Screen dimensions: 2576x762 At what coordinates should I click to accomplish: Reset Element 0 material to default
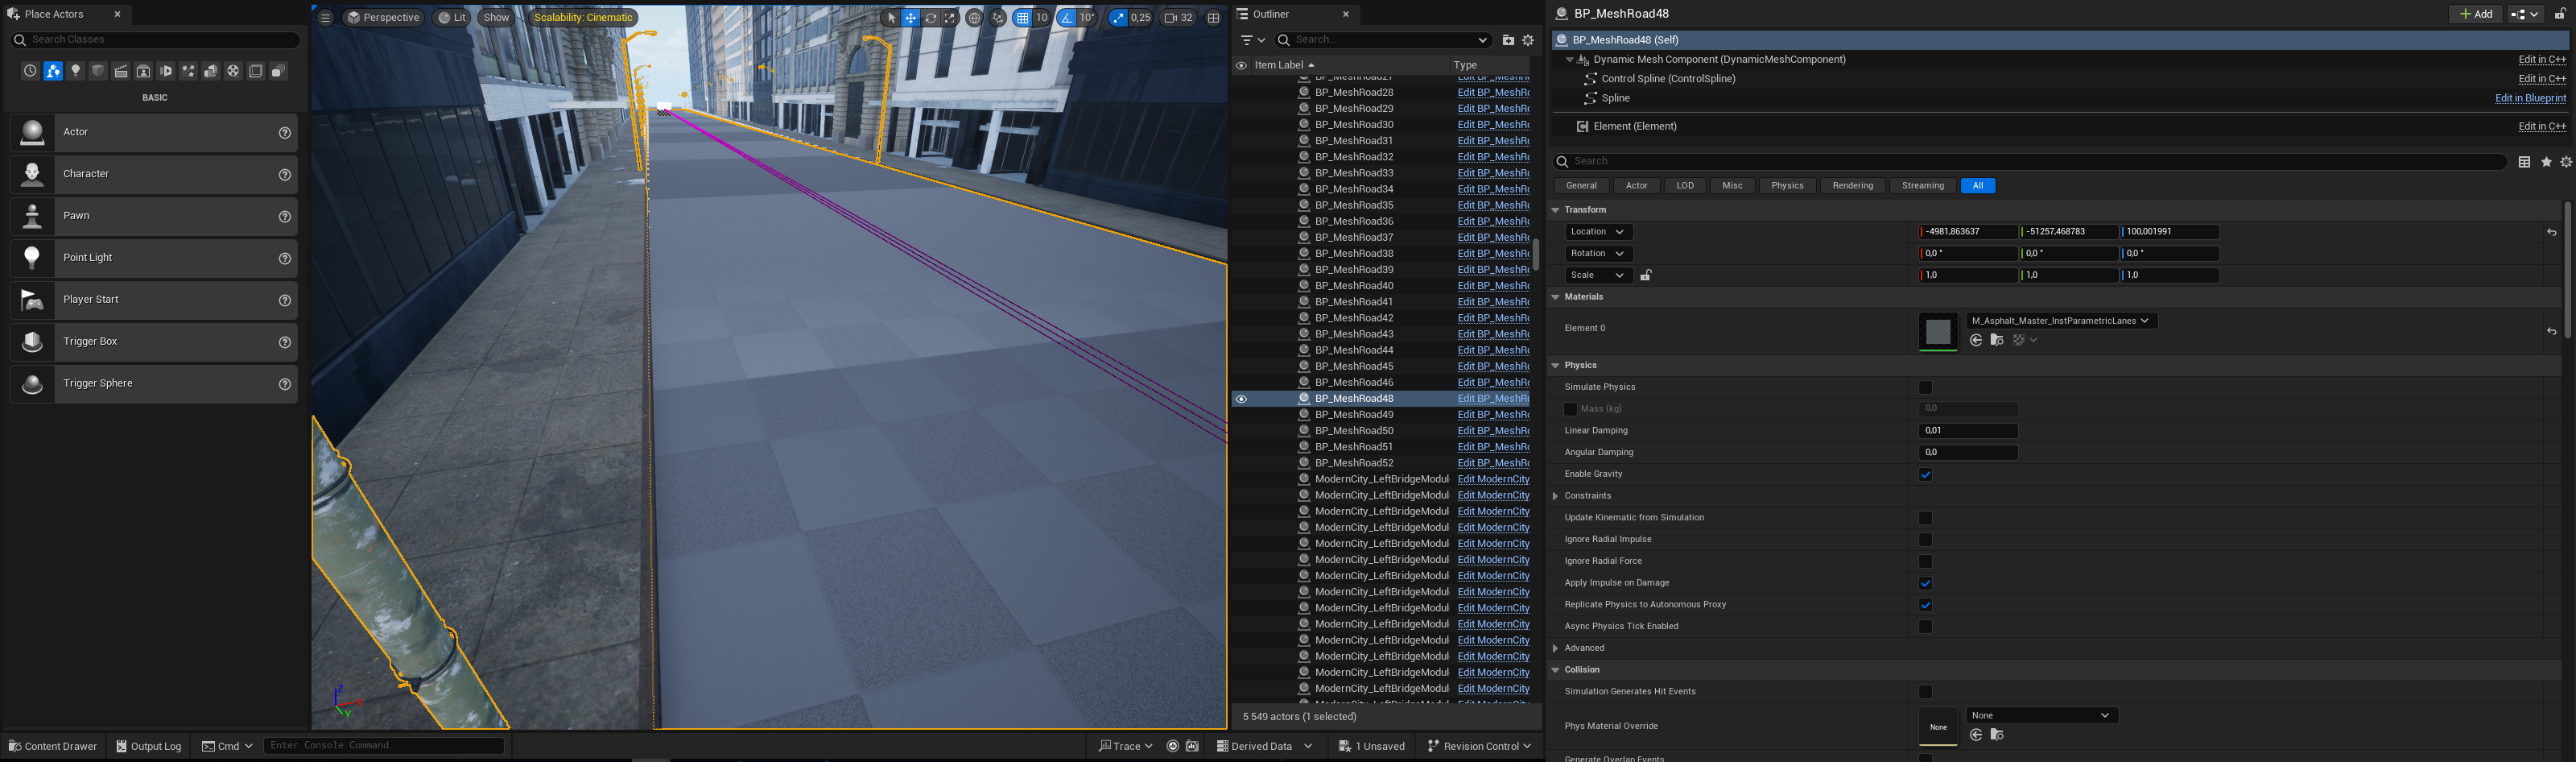click(2551, 331)
